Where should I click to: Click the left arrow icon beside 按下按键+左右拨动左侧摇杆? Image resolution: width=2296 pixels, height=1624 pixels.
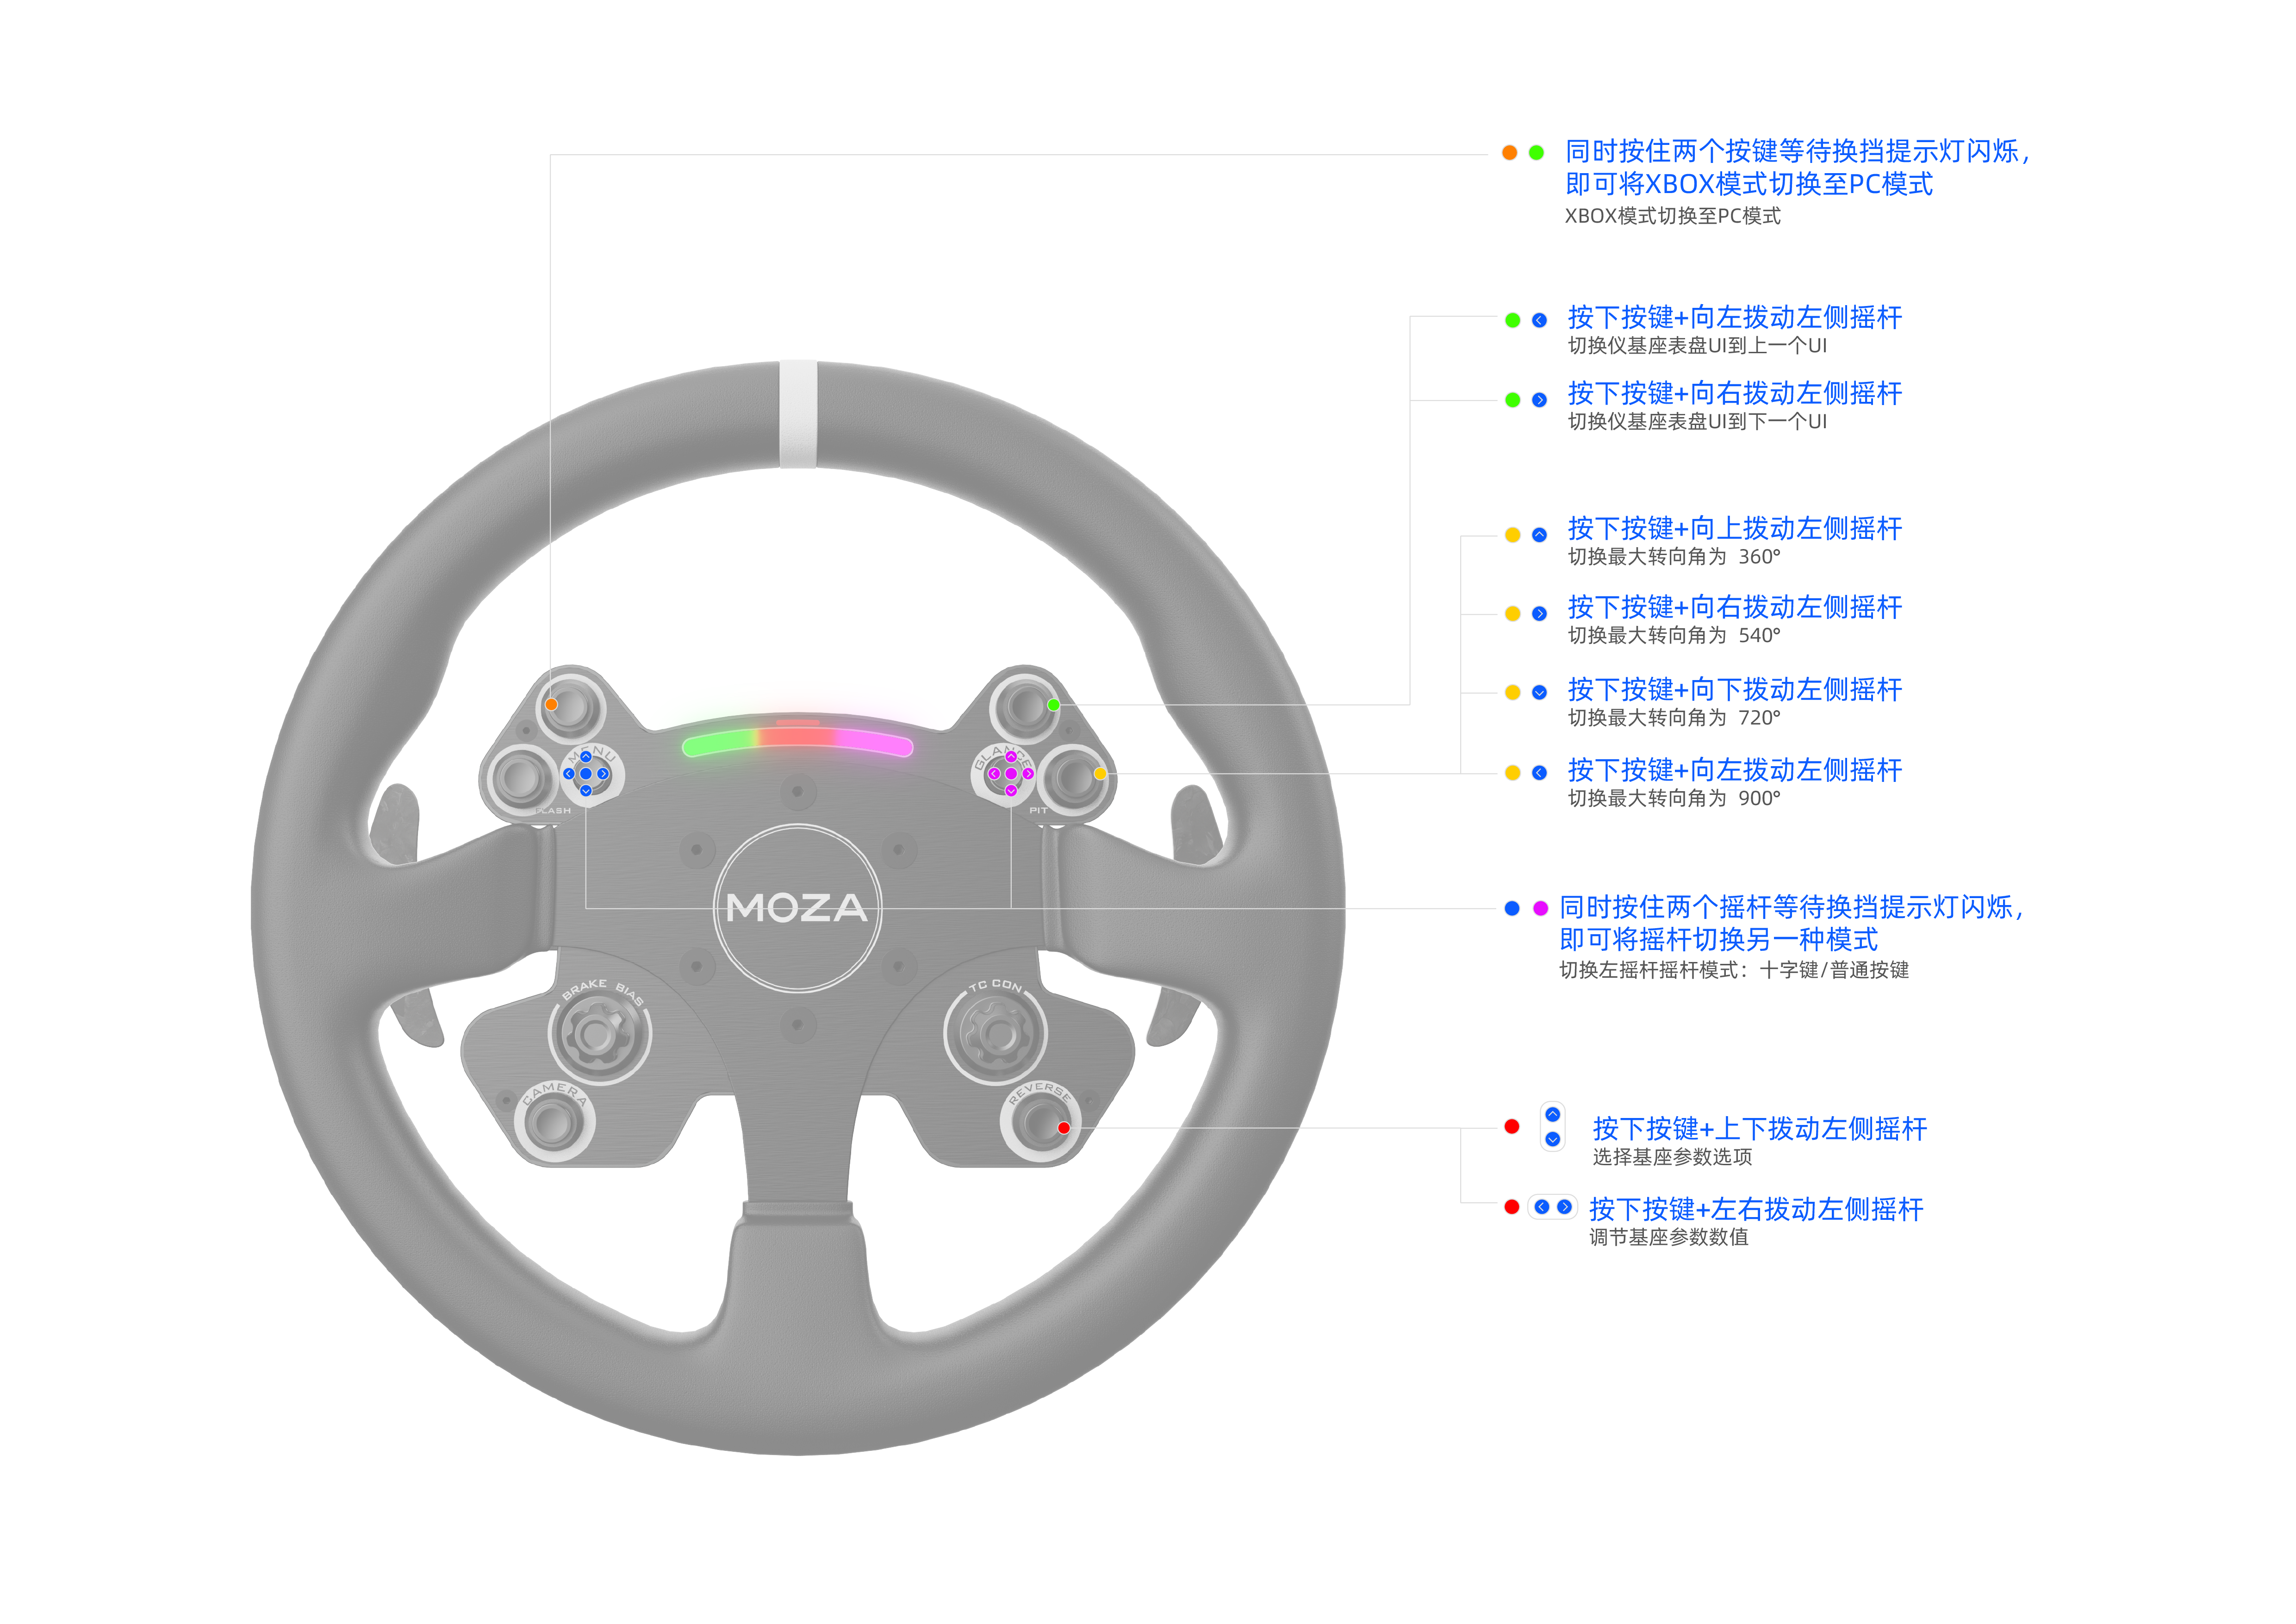tap(1542, 1208)
